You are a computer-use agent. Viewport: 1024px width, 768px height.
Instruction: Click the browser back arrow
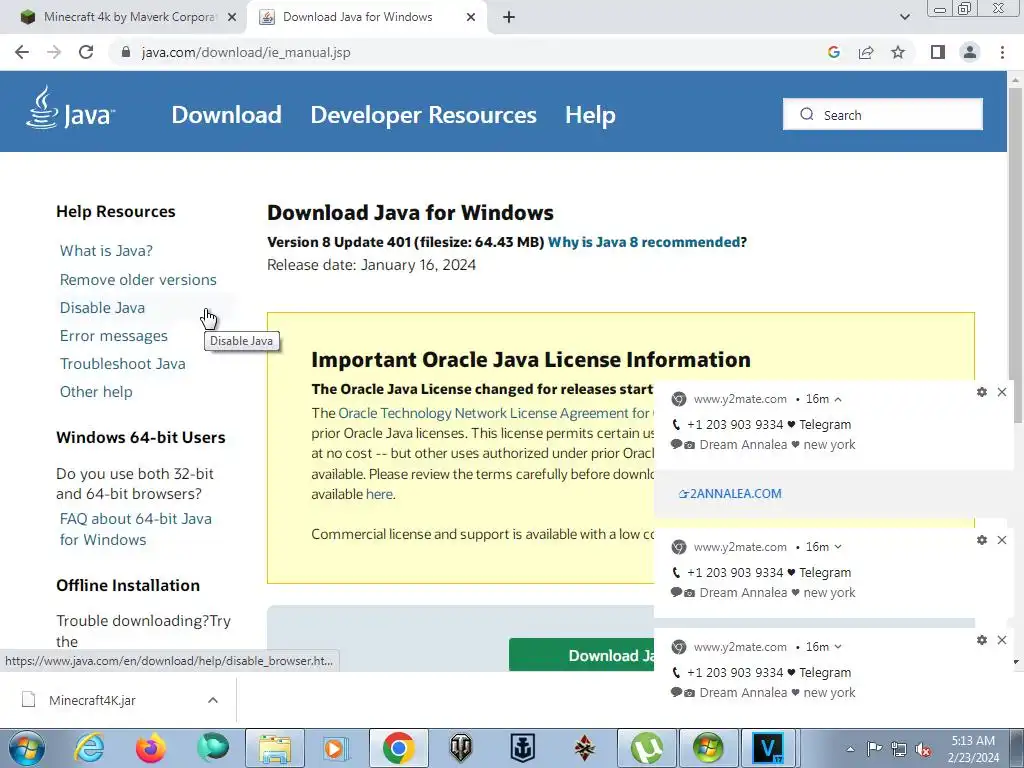coord(22,52)
